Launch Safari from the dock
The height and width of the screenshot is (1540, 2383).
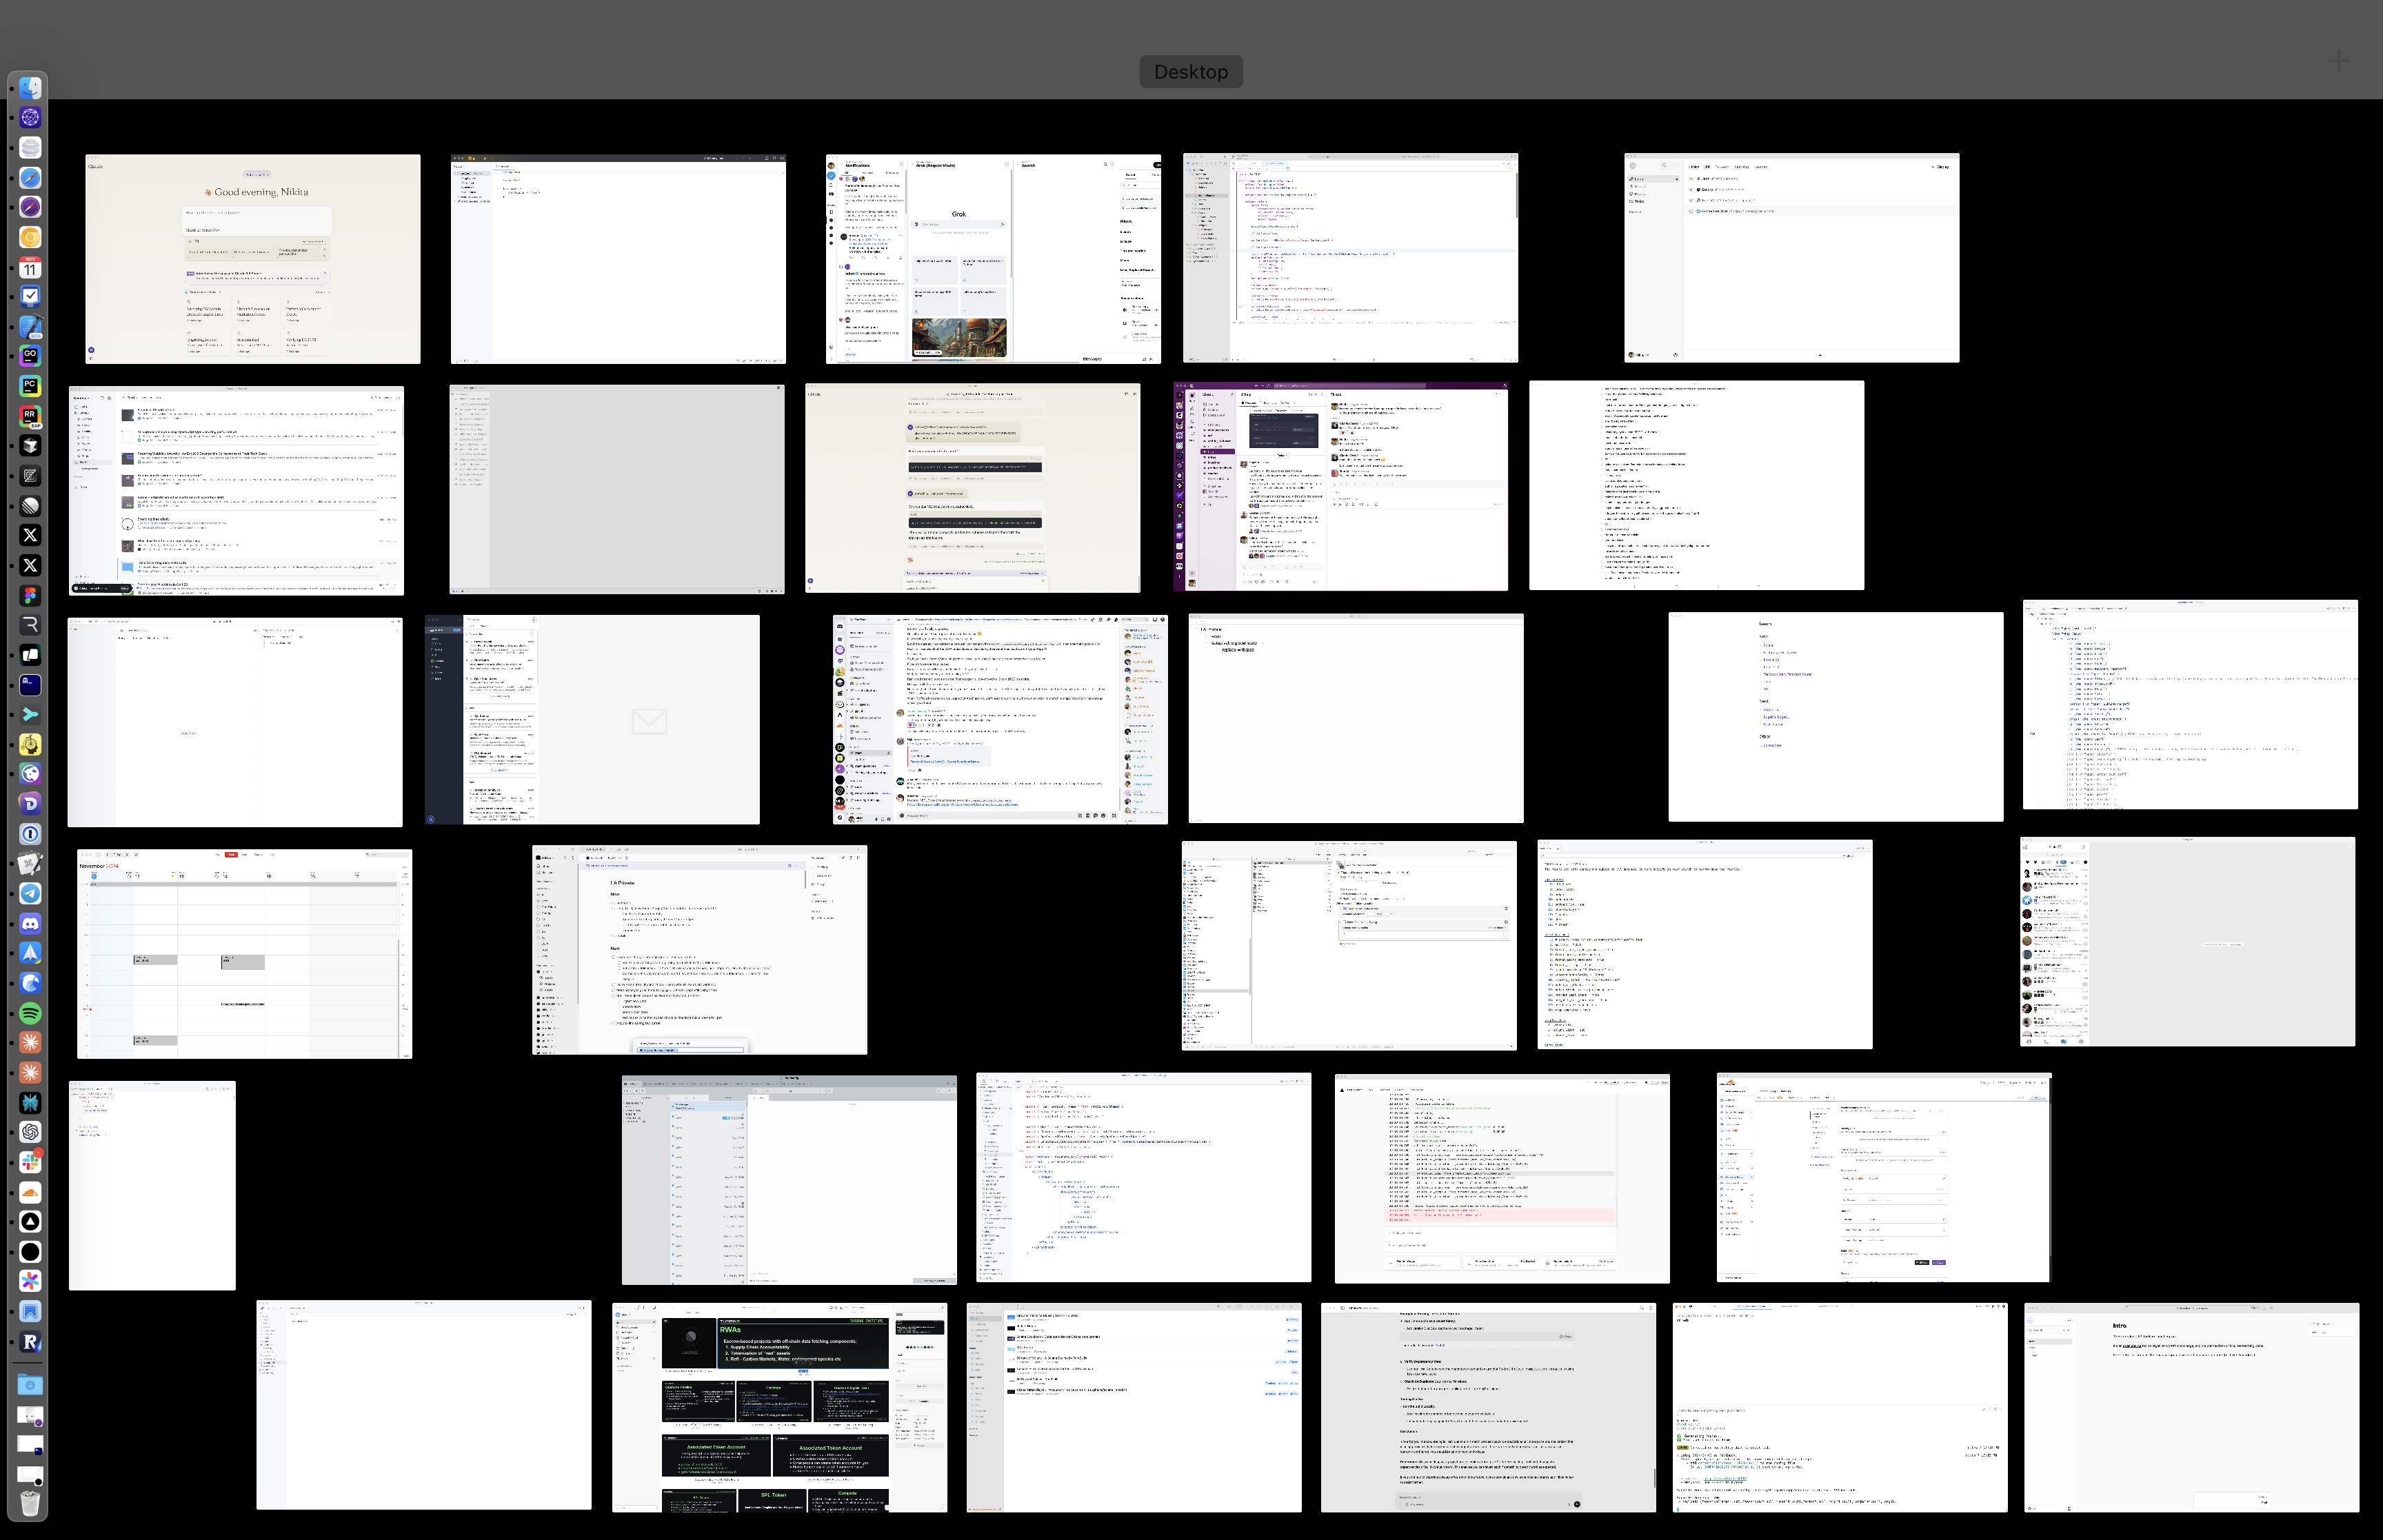click(x=30, y=178)
